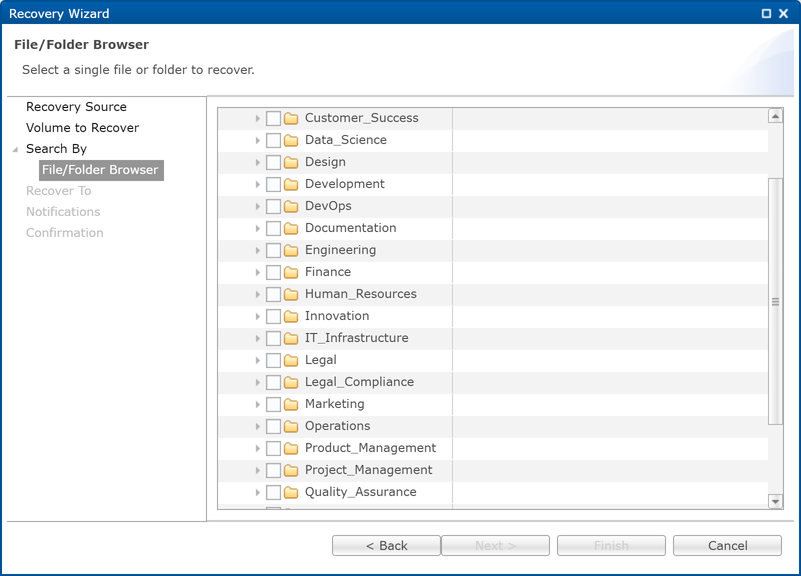Expand the Product_Management folder

[x=257, y=448]
